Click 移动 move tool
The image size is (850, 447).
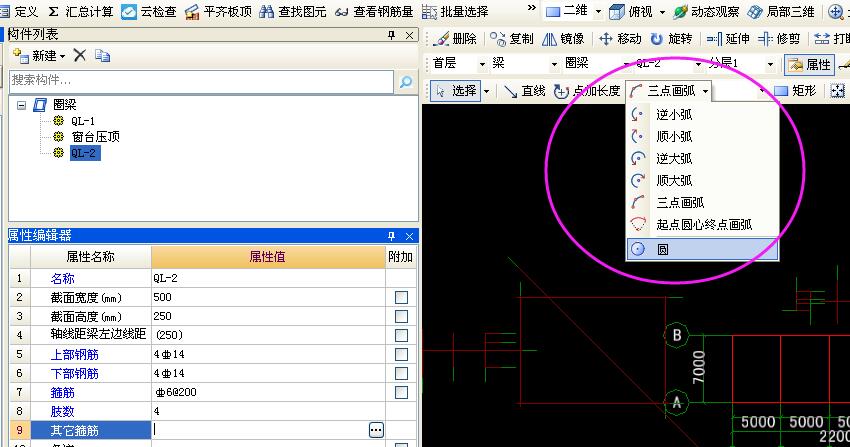coord(620,38)
